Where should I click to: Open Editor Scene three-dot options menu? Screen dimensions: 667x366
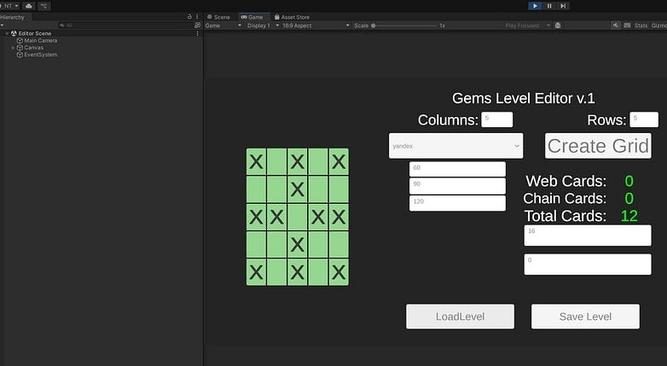[197, 33]
